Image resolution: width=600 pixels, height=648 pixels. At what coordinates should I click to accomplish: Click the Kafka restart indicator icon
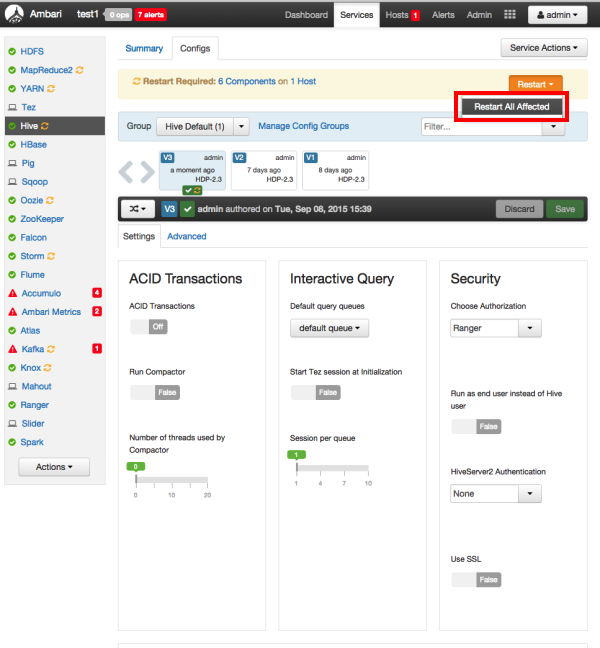pyautogui.click(x=51, y=349)
